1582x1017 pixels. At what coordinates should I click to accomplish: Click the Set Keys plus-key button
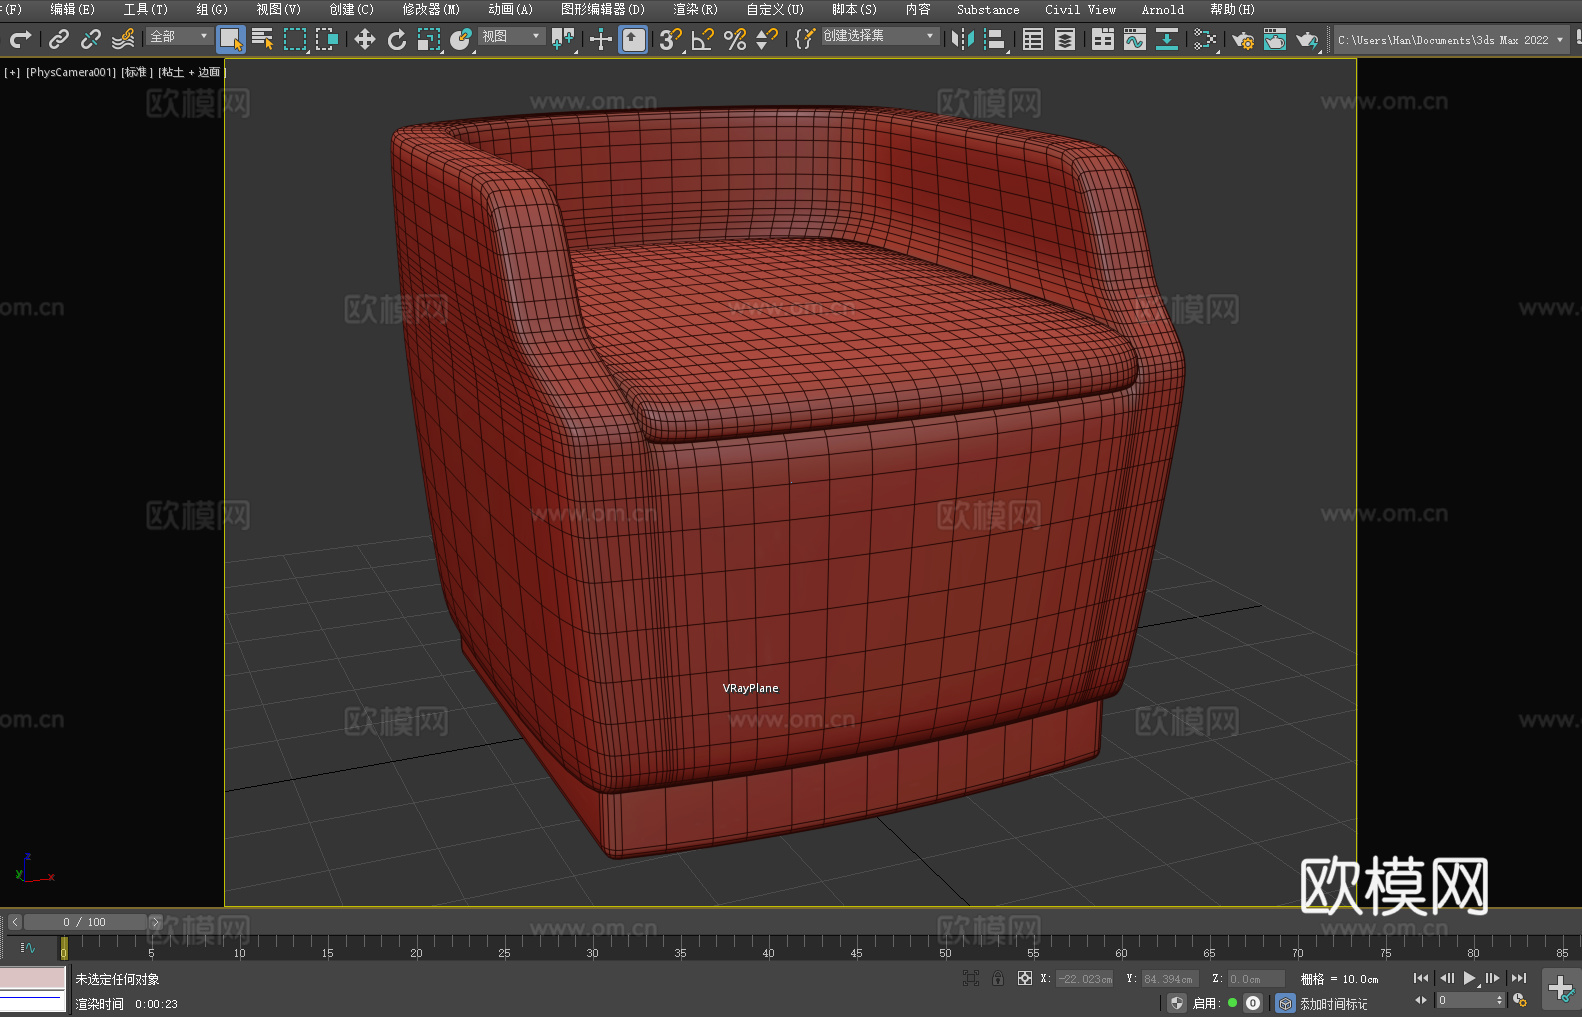pos(1561,989)
